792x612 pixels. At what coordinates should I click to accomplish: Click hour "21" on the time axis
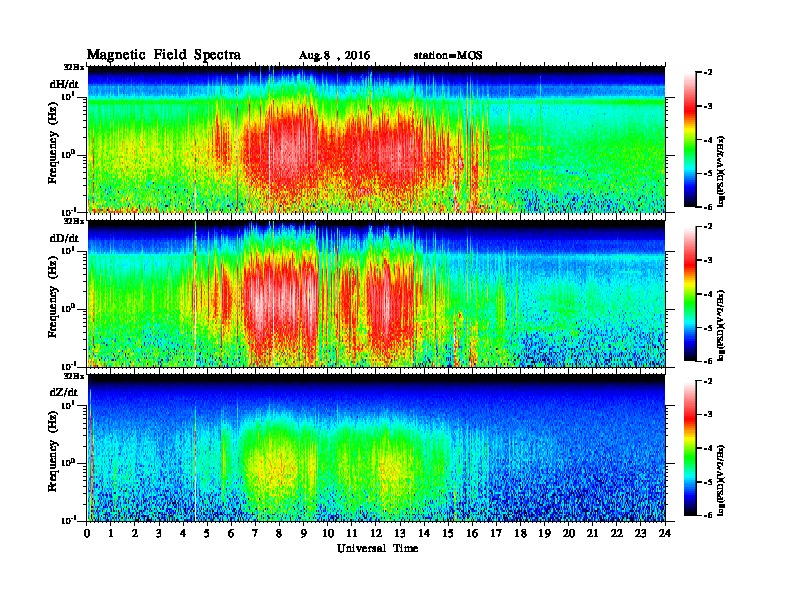pos(592,534)
